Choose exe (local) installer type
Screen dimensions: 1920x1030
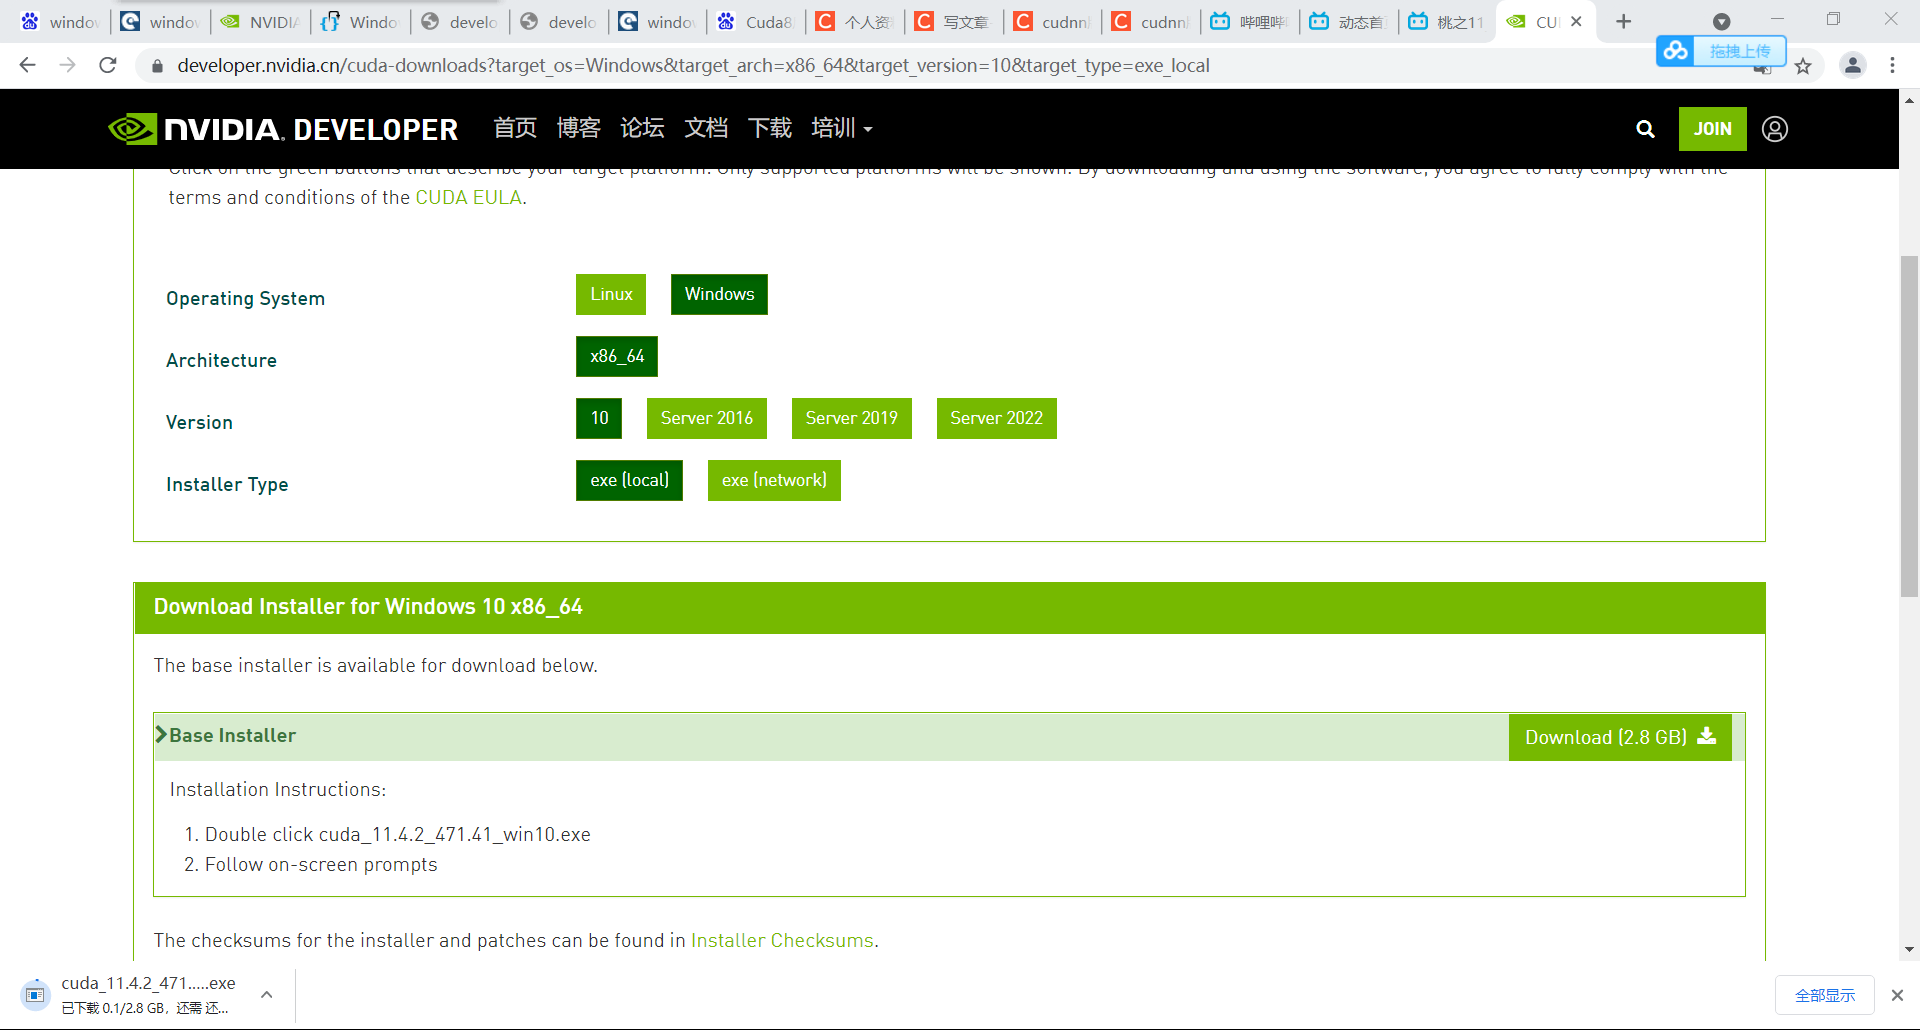coord(629,480)
